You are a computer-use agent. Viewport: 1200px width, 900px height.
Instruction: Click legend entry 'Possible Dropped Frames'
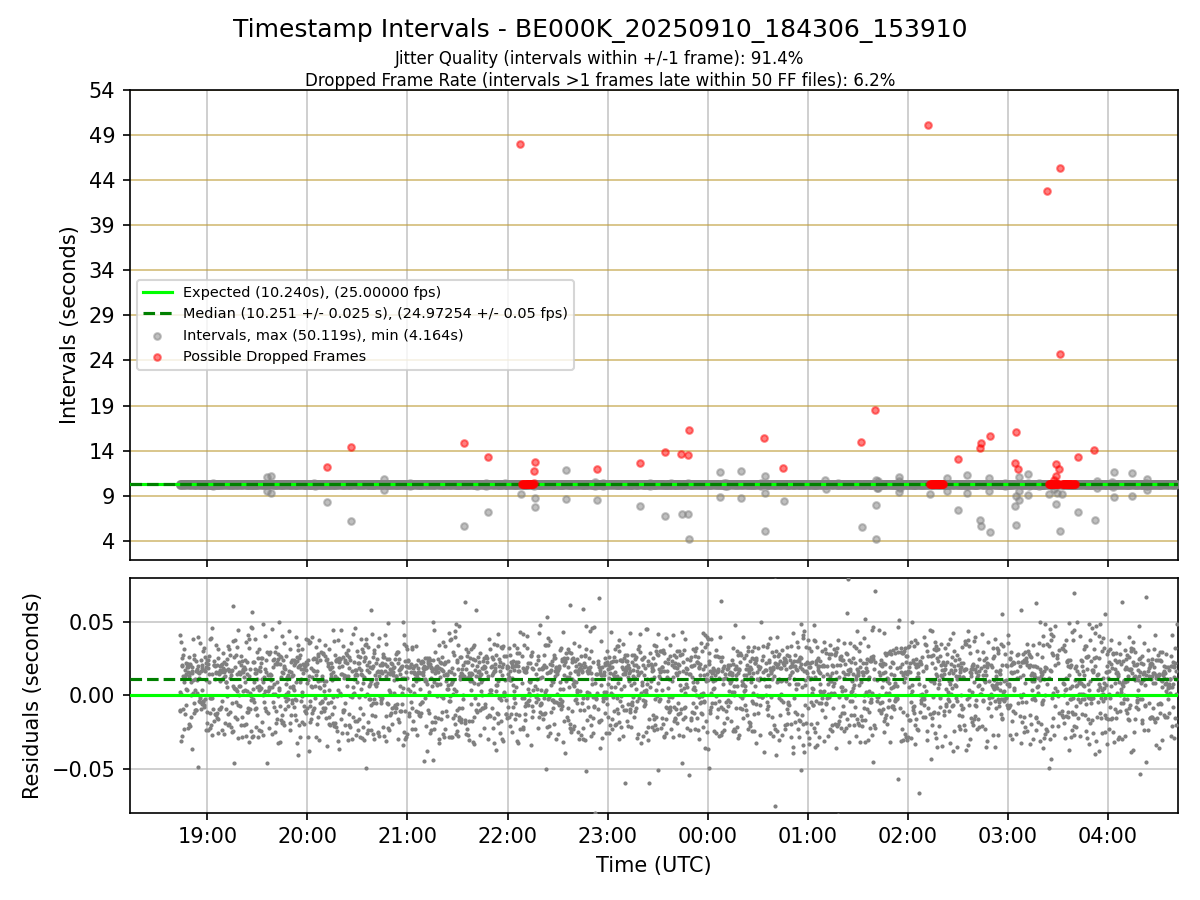pos(274,356)
